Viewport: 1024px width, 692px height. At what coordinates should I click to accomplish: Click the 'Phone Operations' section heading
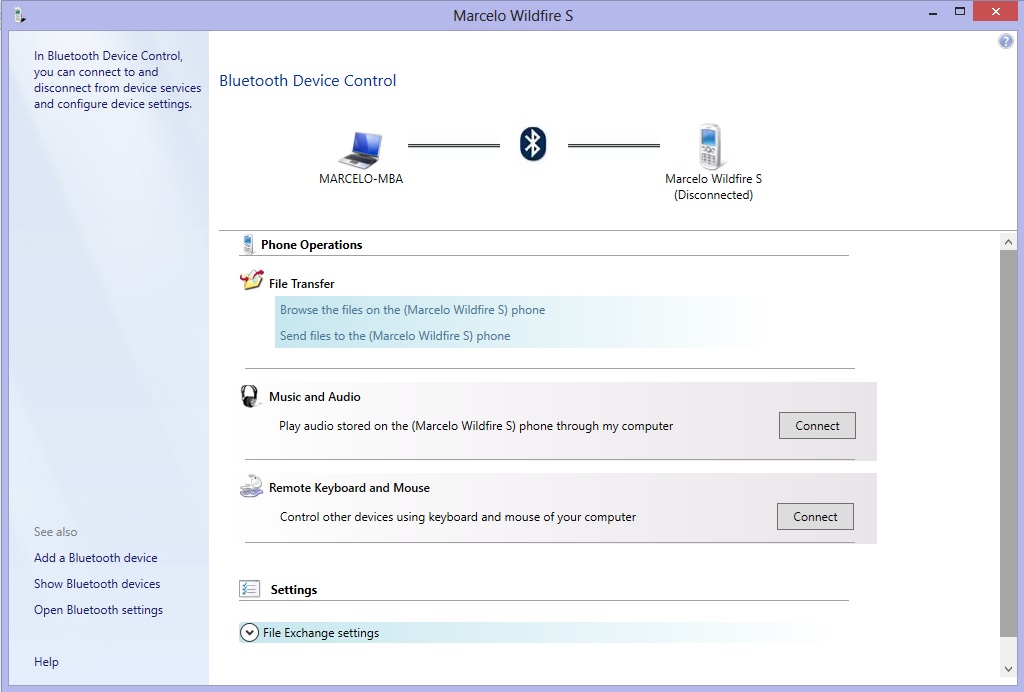pos(312,244)
